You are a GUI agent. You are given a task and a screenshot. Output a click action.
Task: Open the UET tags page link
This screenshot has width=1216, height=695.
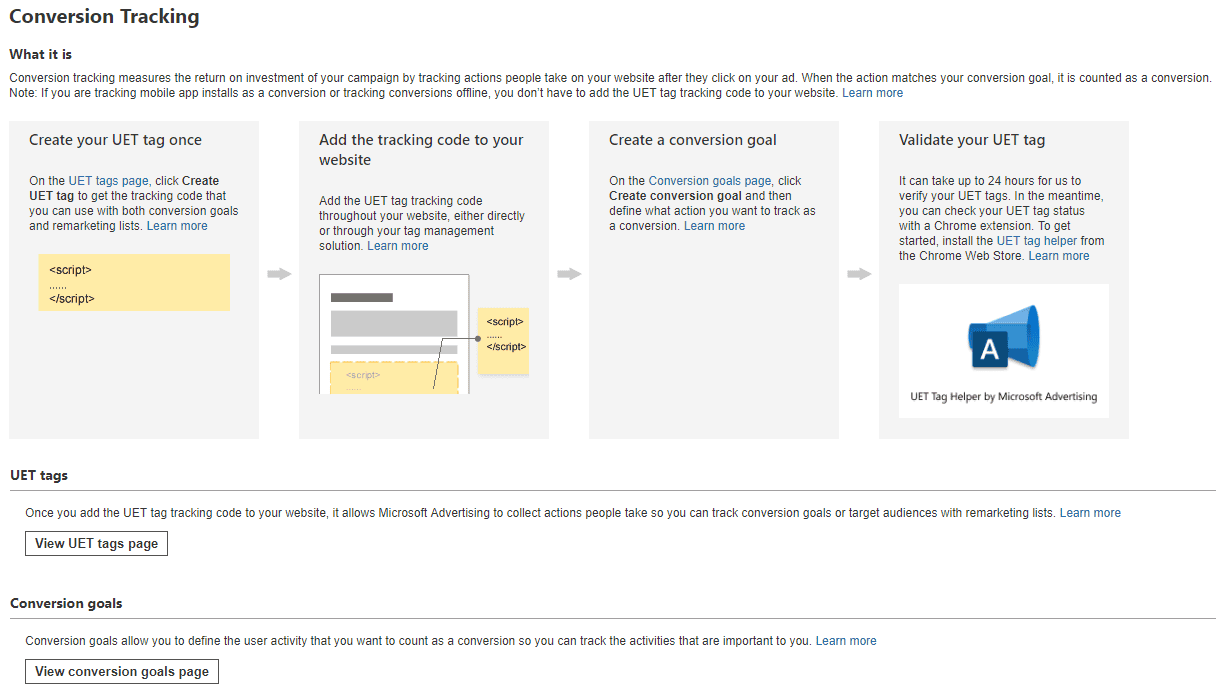pos(108,181)
